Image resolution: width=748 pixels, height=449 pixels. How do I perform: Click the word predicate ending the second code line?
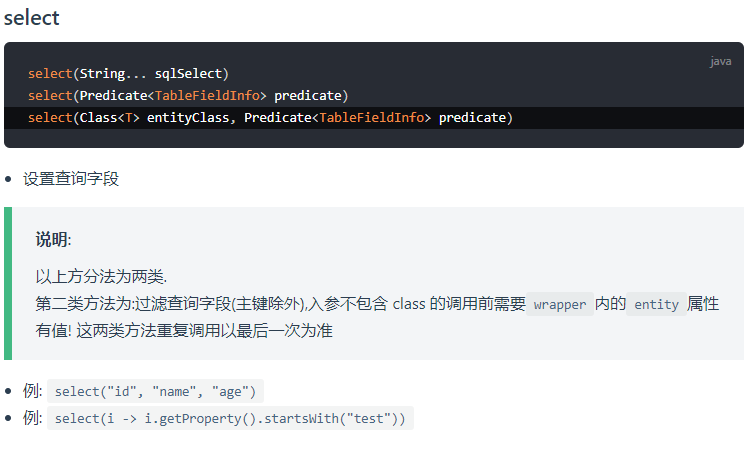tap(310, 95)
